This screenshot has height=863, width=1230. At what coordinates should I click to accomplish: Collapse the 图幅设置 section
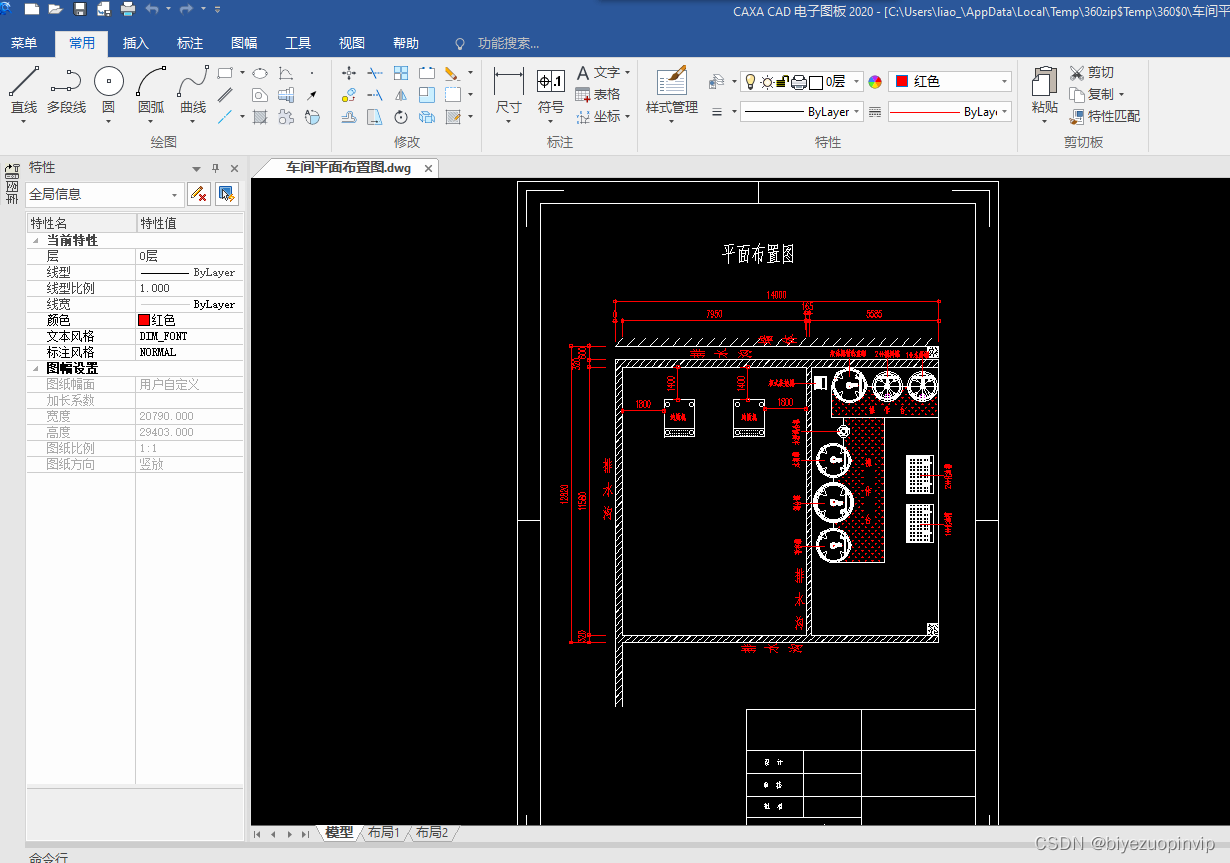point(37,369)
